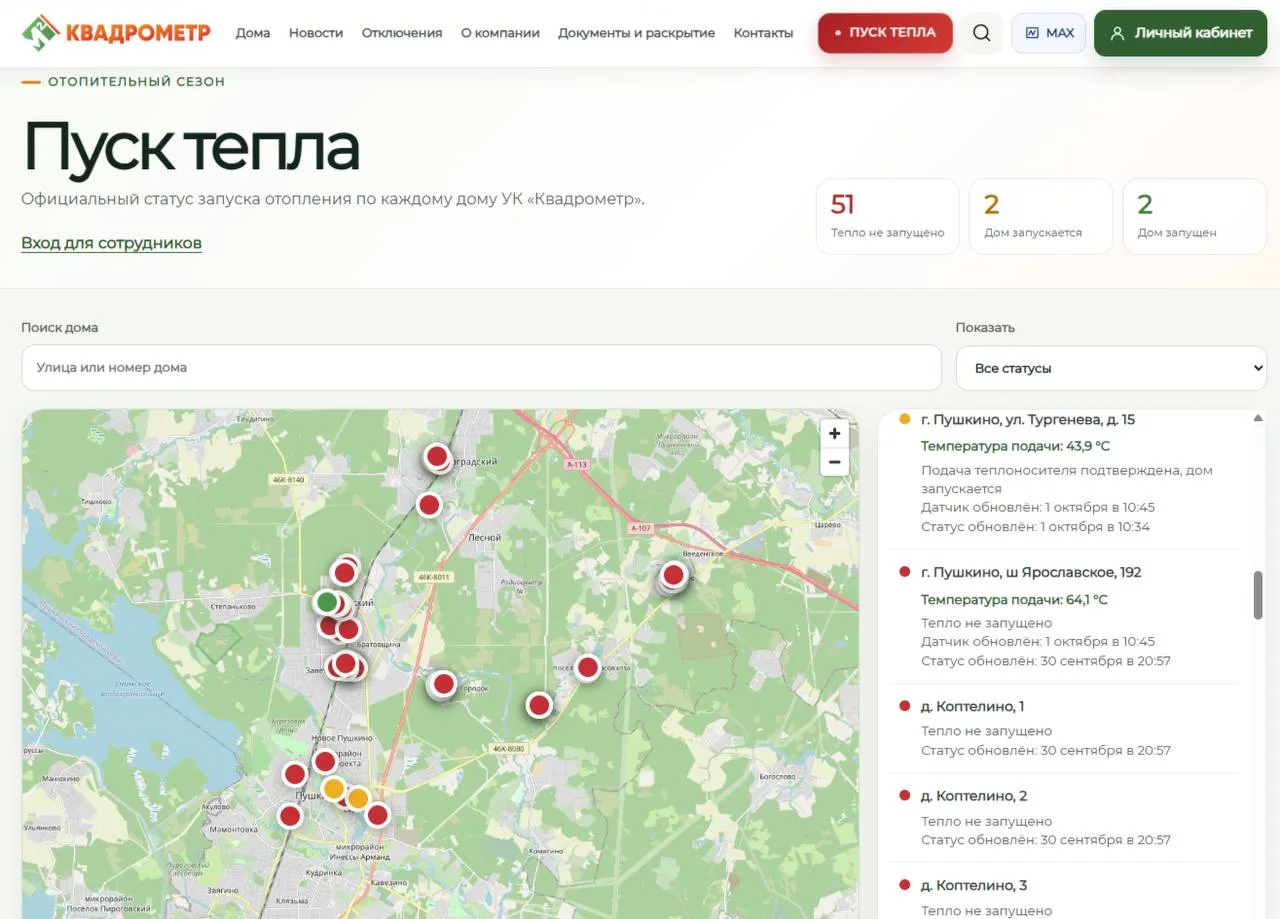Select the green launched-house map marker
Viewport: 1280px width, 919px height.
(x=326, y=602)
